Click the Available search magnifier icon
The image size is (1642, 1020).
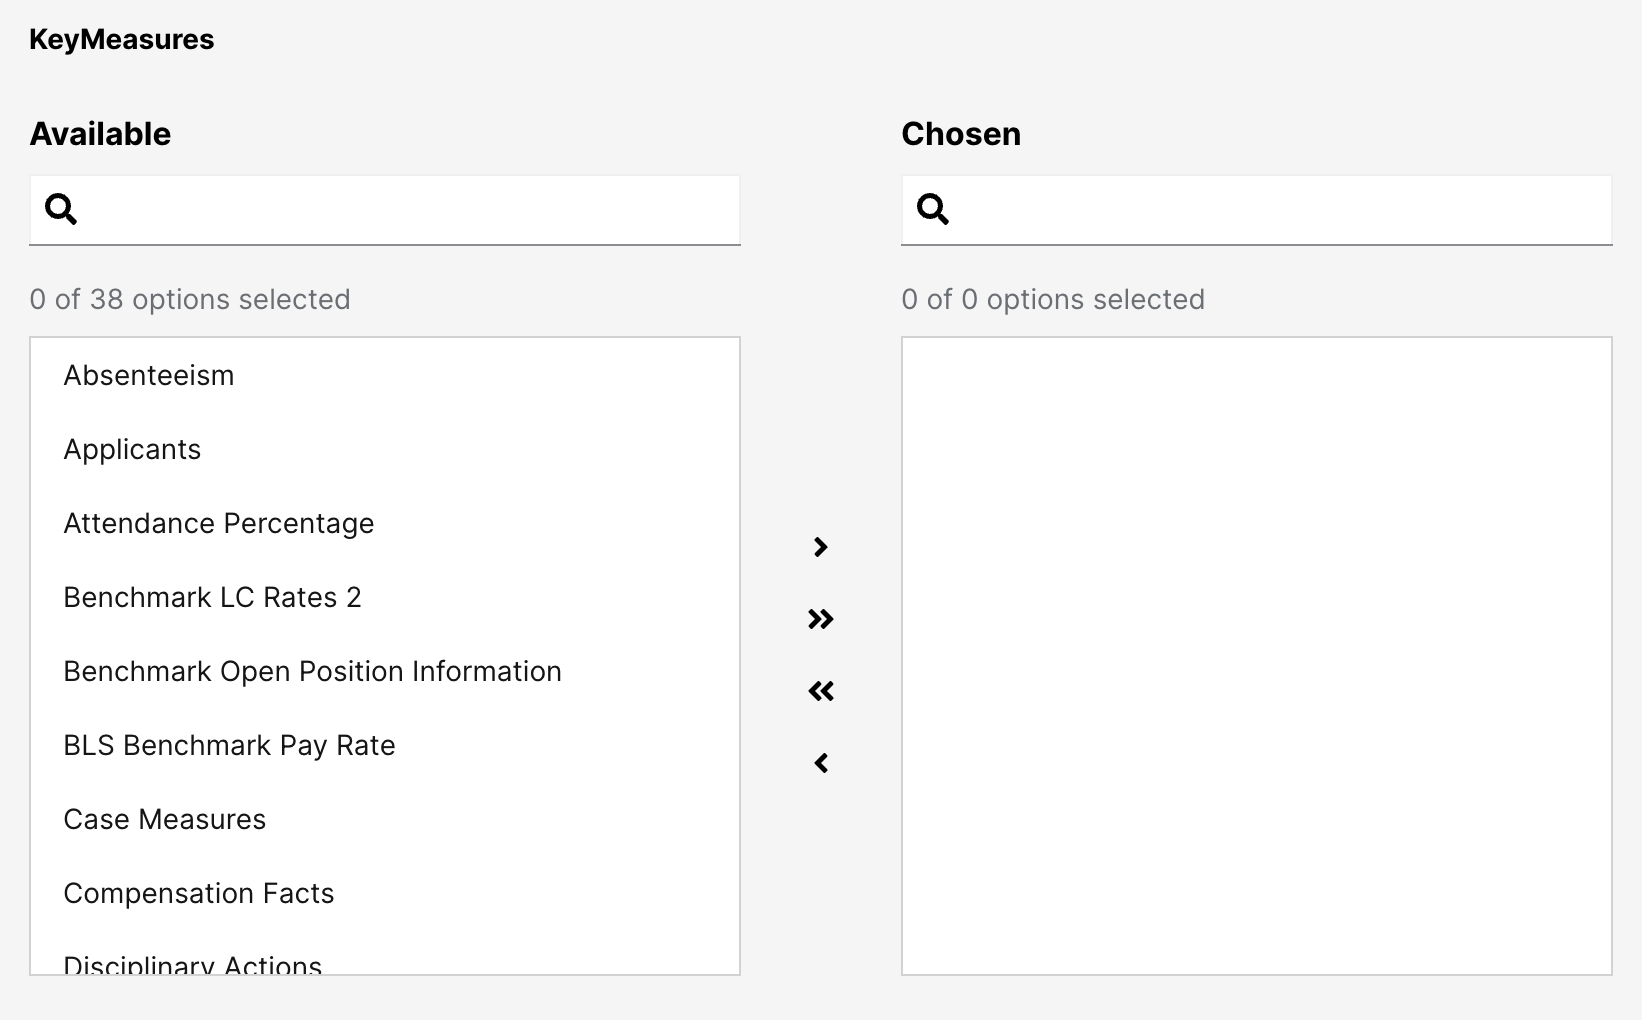coord(61,209)
